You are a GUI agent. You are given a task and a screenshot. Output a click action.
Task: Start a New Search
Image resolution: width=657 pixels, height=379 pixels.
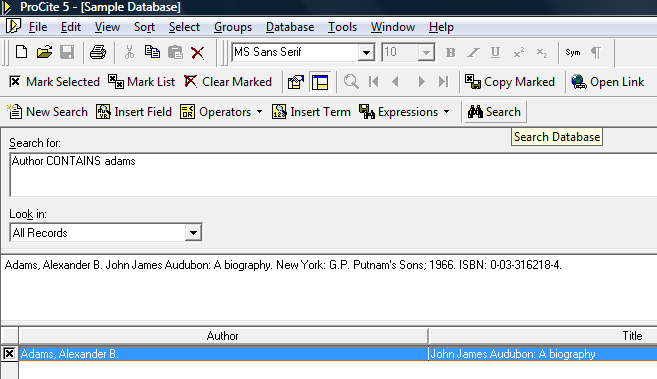pyautogui.click(x=47, y=112)
